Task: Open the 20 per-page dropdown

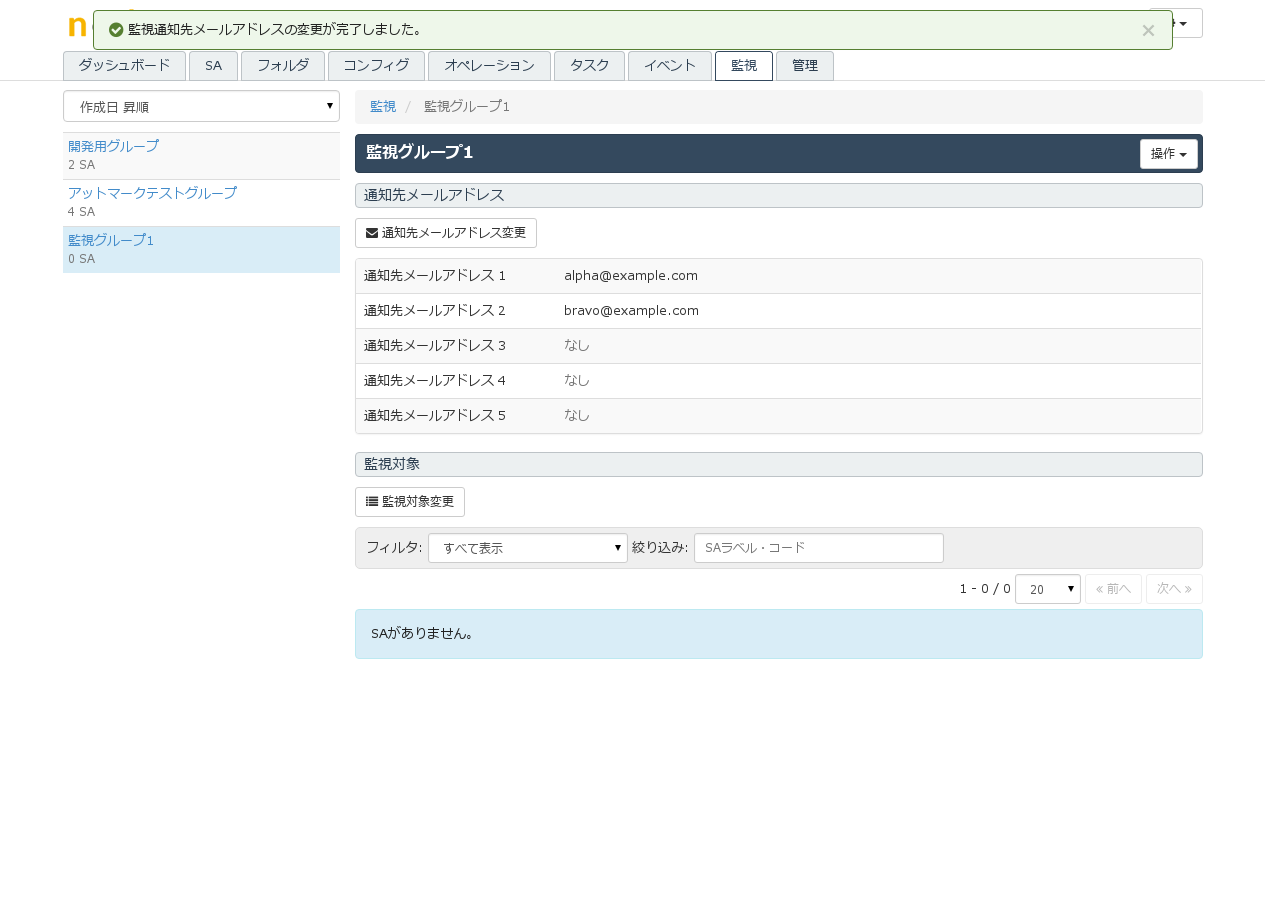Action: [x=1048, y=589]
